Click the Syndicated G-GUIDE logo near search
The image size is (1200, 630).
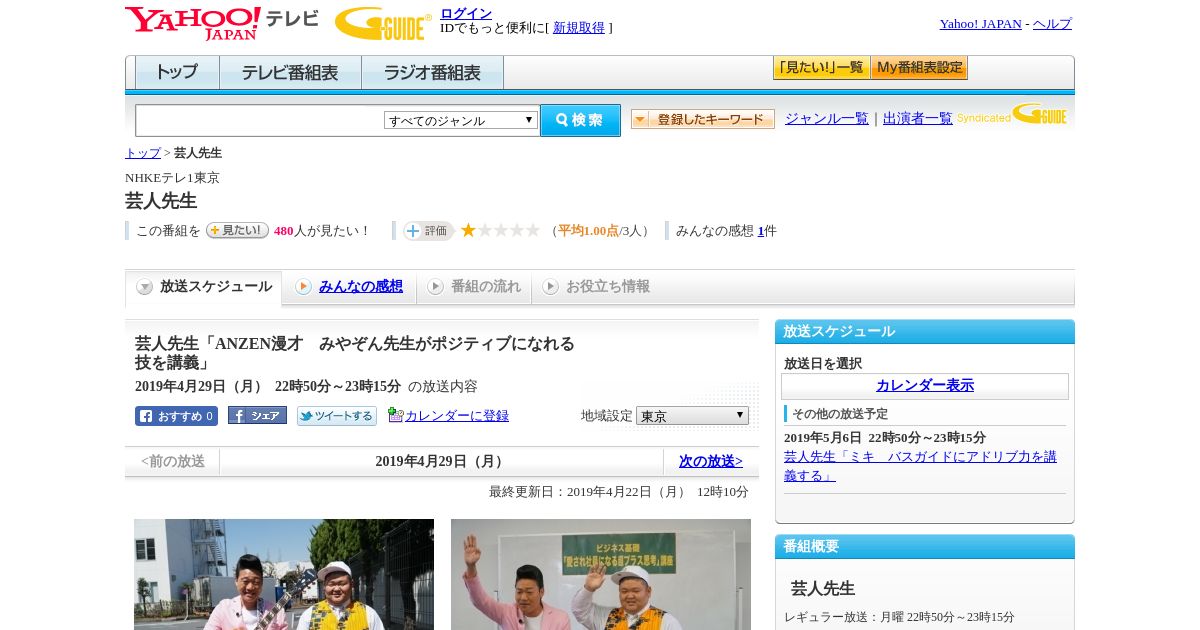tap(1012, 114)
